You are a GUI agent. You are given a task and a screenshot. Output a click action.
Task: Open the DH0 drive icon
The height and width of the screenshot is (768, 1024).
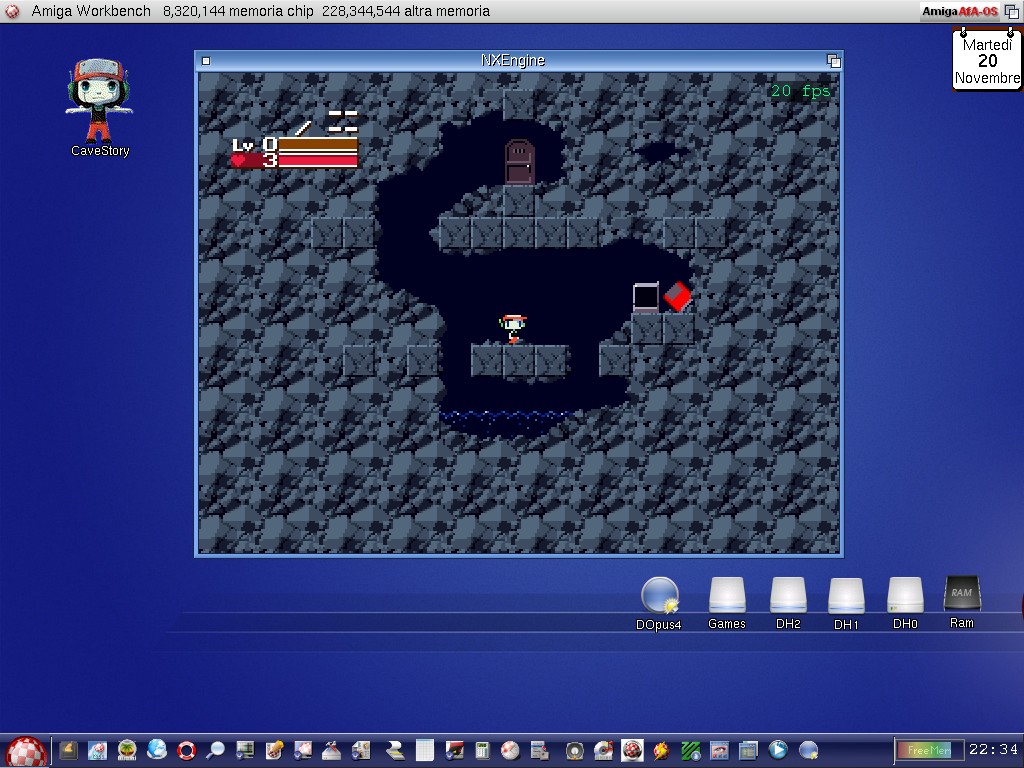(x=905, y=596)
